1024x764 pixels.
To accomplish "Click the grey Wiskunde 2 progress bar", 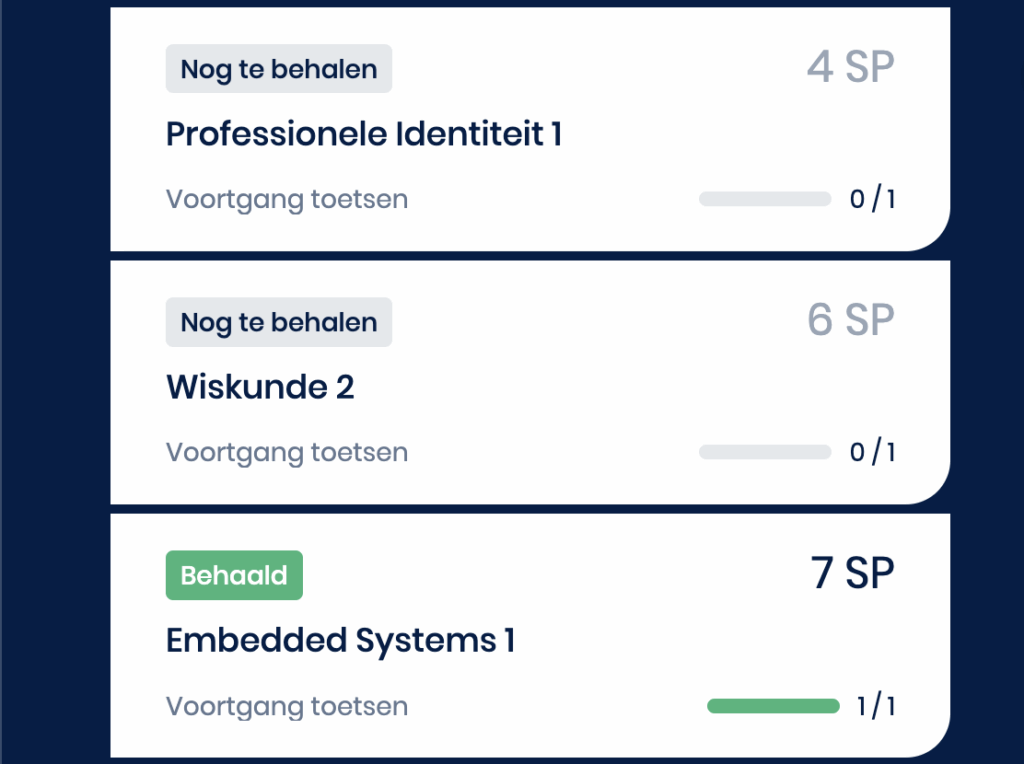I will click(x=765, y=452).
